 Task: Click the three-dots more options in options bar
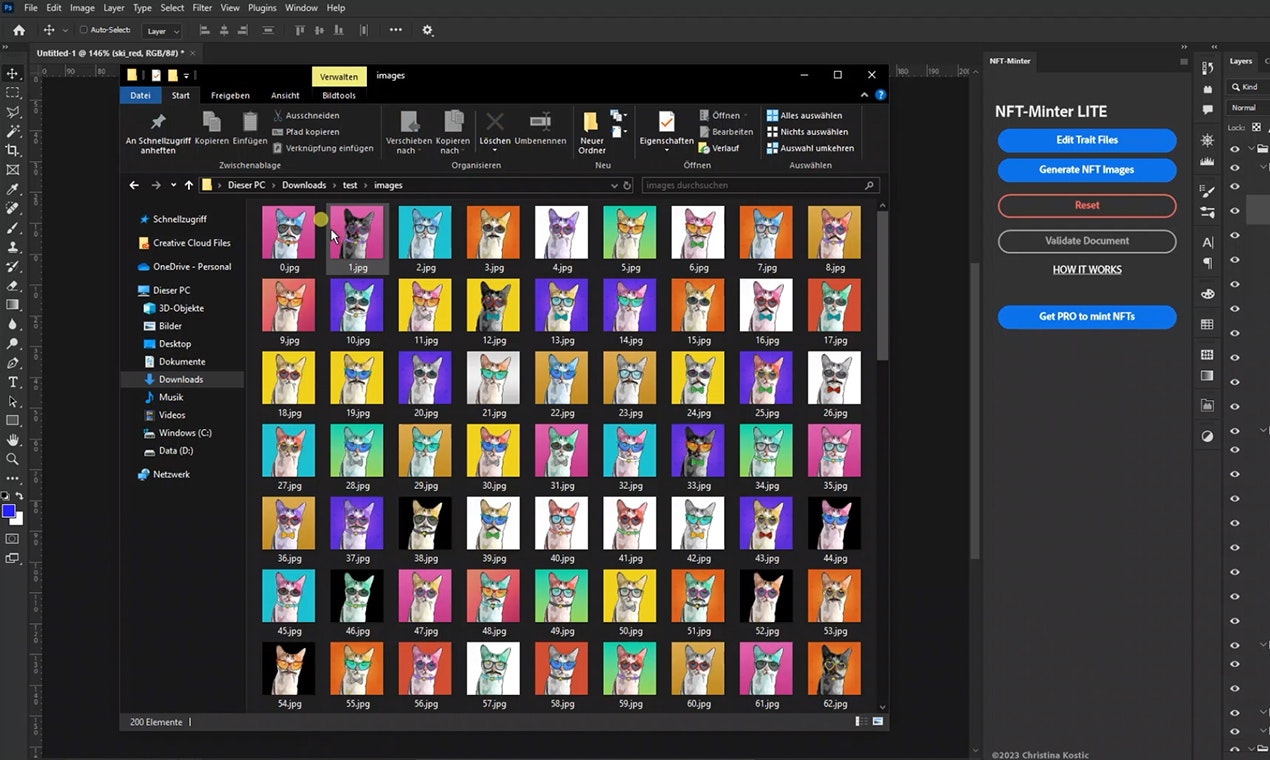coord(396,30)
